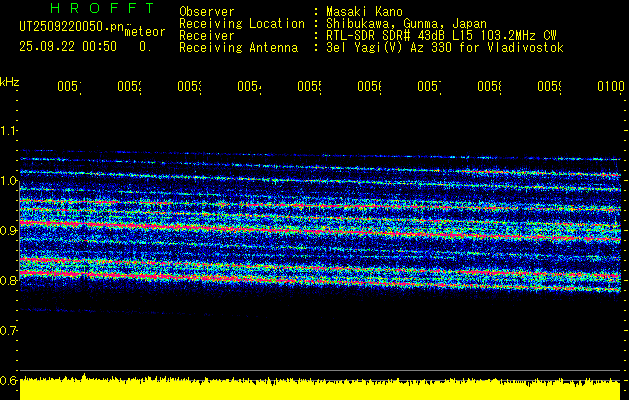Click the meteor count value '0.'
629x400 pixels.
[x=145, y=47]
